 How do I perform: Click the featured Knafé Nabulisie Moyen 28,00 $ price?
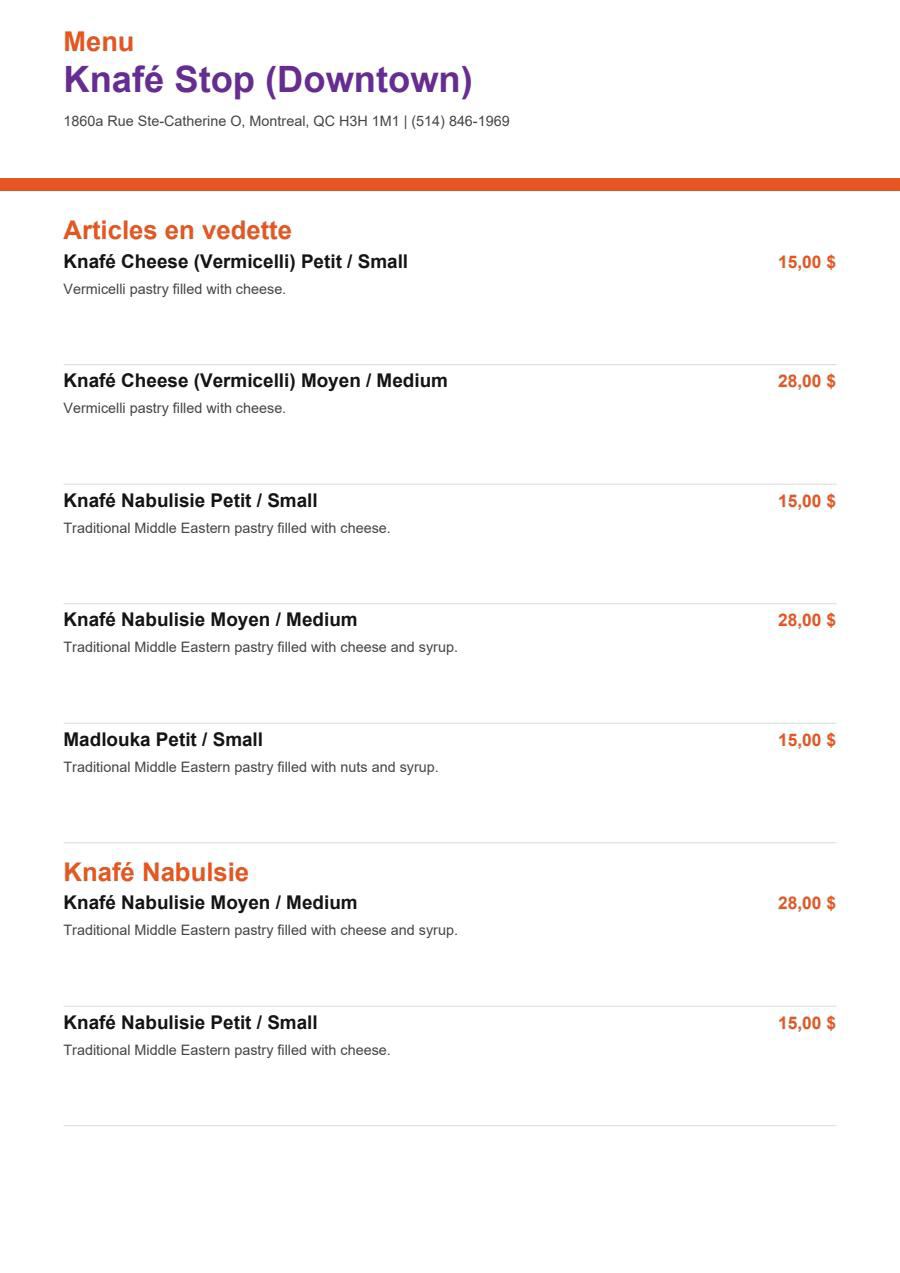(x=807, y=620)
